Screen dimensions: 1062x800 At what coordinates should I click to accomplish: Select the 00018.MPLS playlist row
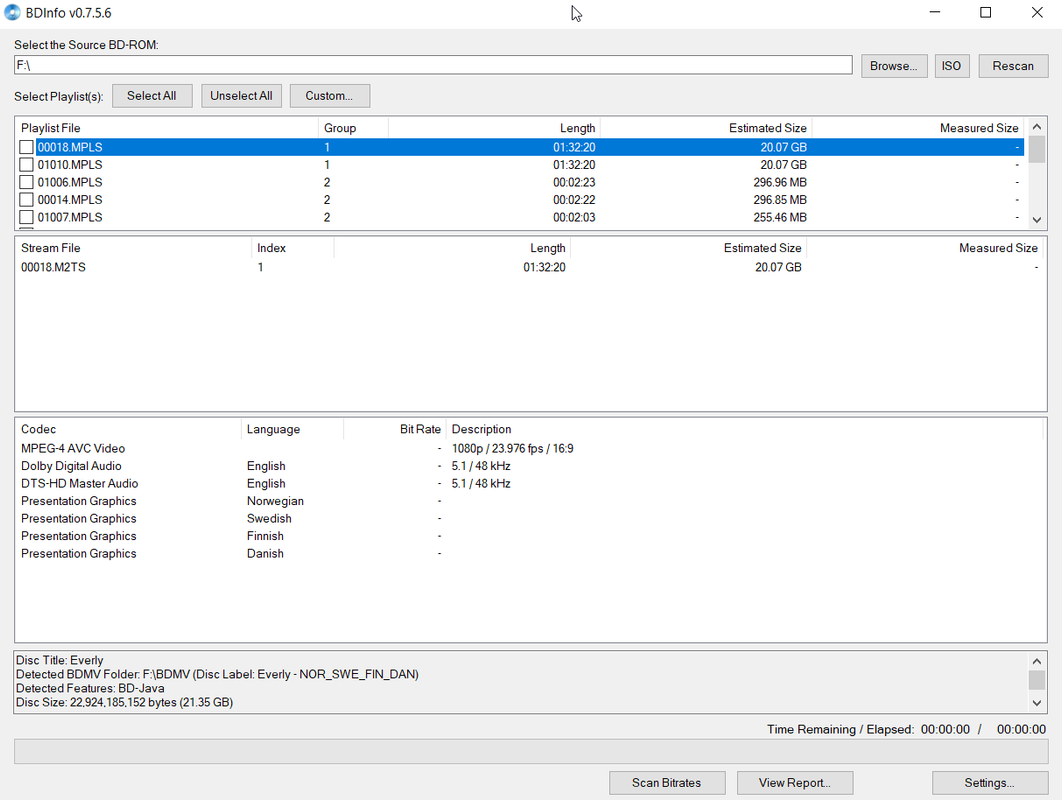click(520, 147)
